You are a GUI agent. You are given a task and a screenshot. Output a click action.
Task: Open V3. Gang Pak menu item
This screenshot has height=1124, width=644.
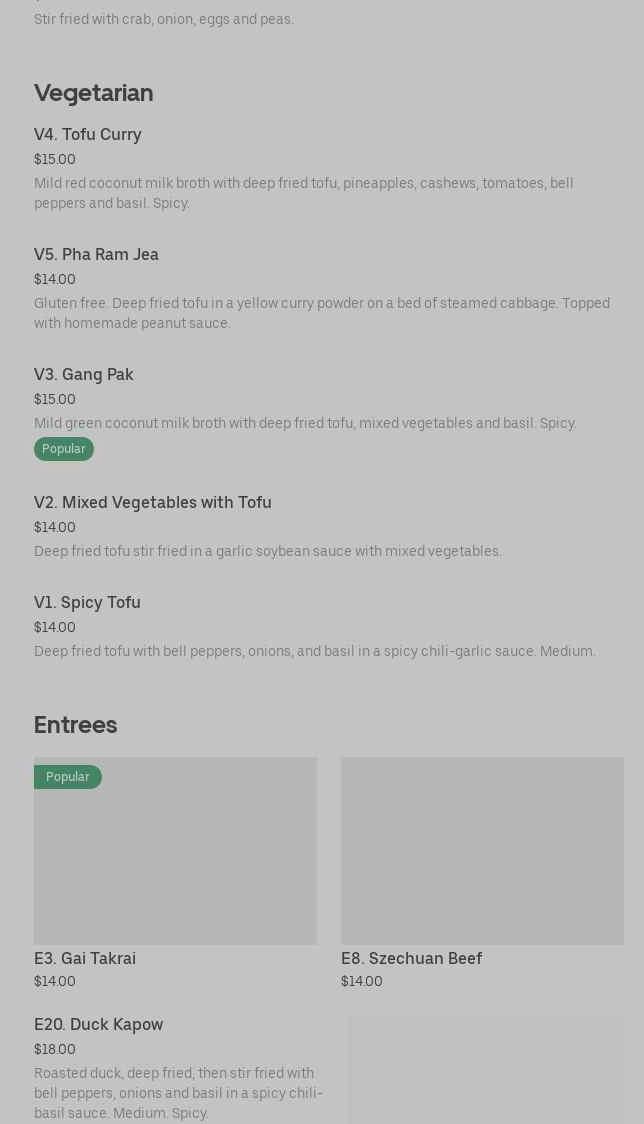pos(84,374)
